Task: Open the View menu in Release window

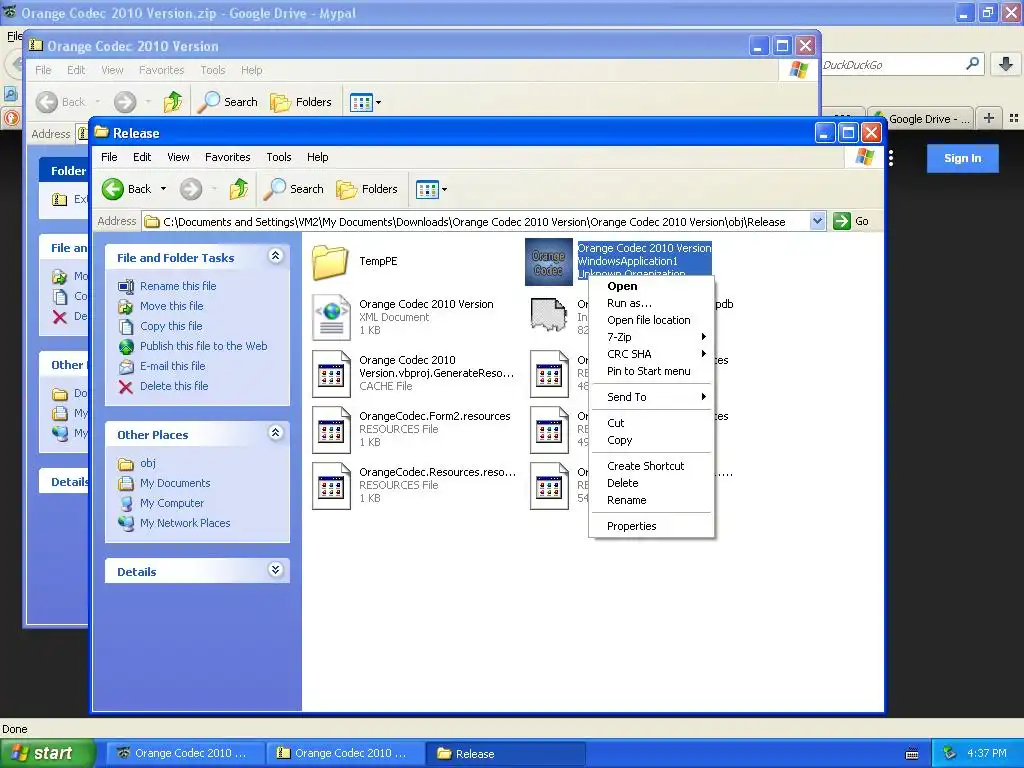Action: [x=178, y=157]
